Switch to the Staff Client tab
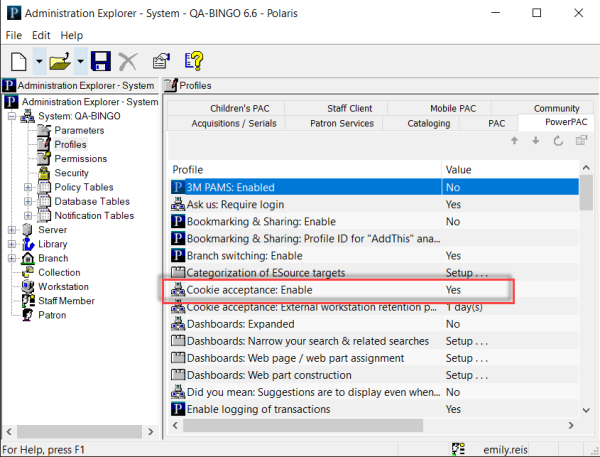The height and width of the screenshot is (457, 600). (x=349, y=109)
